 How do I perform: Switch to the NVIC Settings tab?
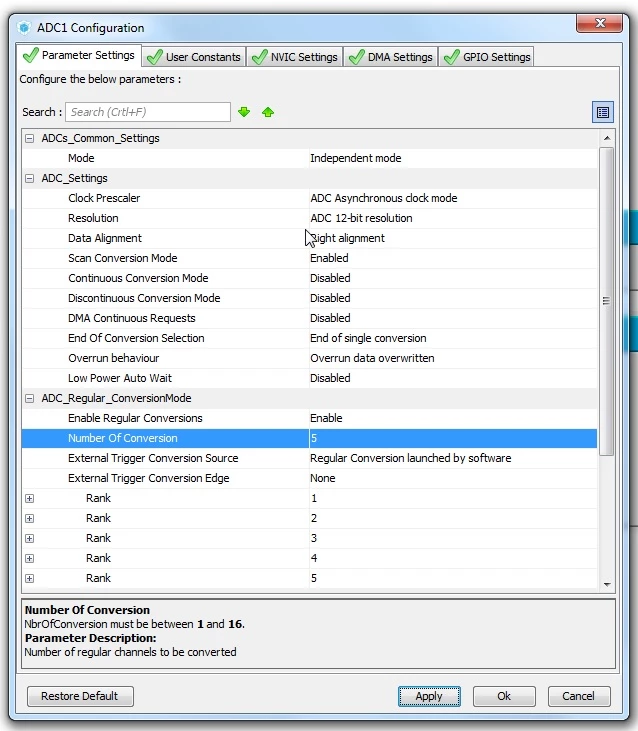pyautogui.click(x=295, y=57)
